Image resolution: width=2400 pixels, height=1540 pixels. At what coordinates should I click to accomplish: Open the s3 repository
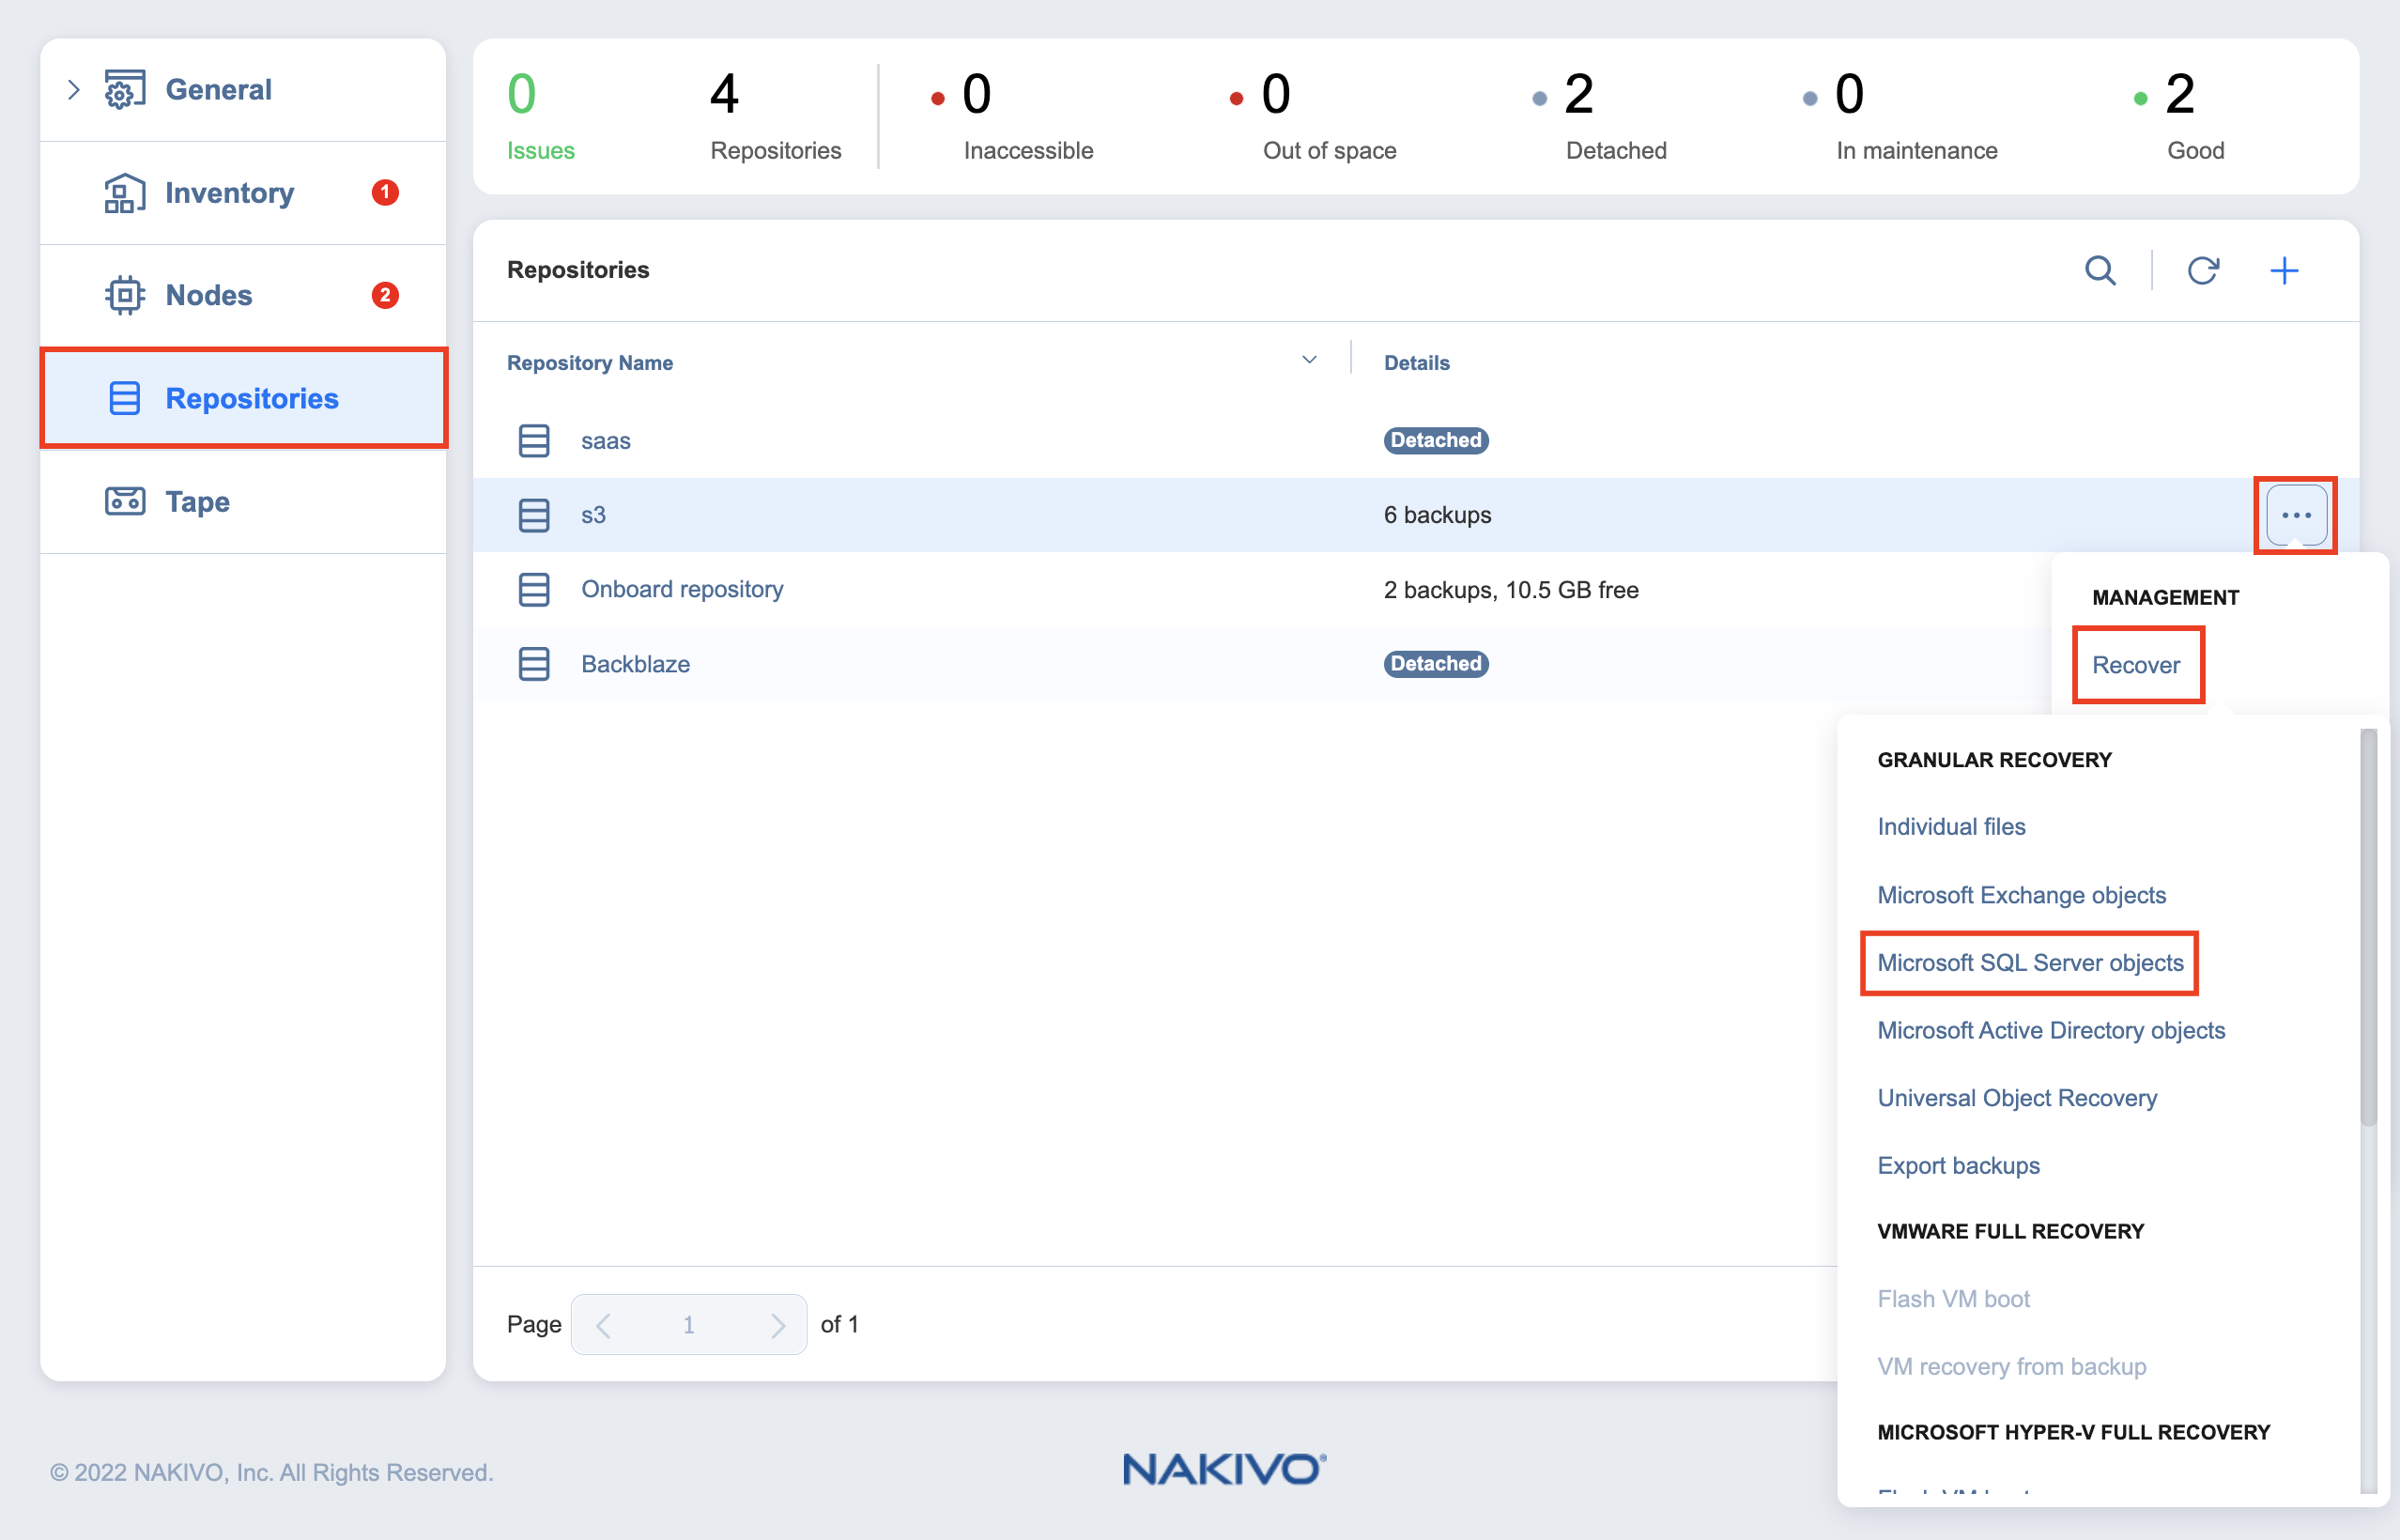point(593,515)
